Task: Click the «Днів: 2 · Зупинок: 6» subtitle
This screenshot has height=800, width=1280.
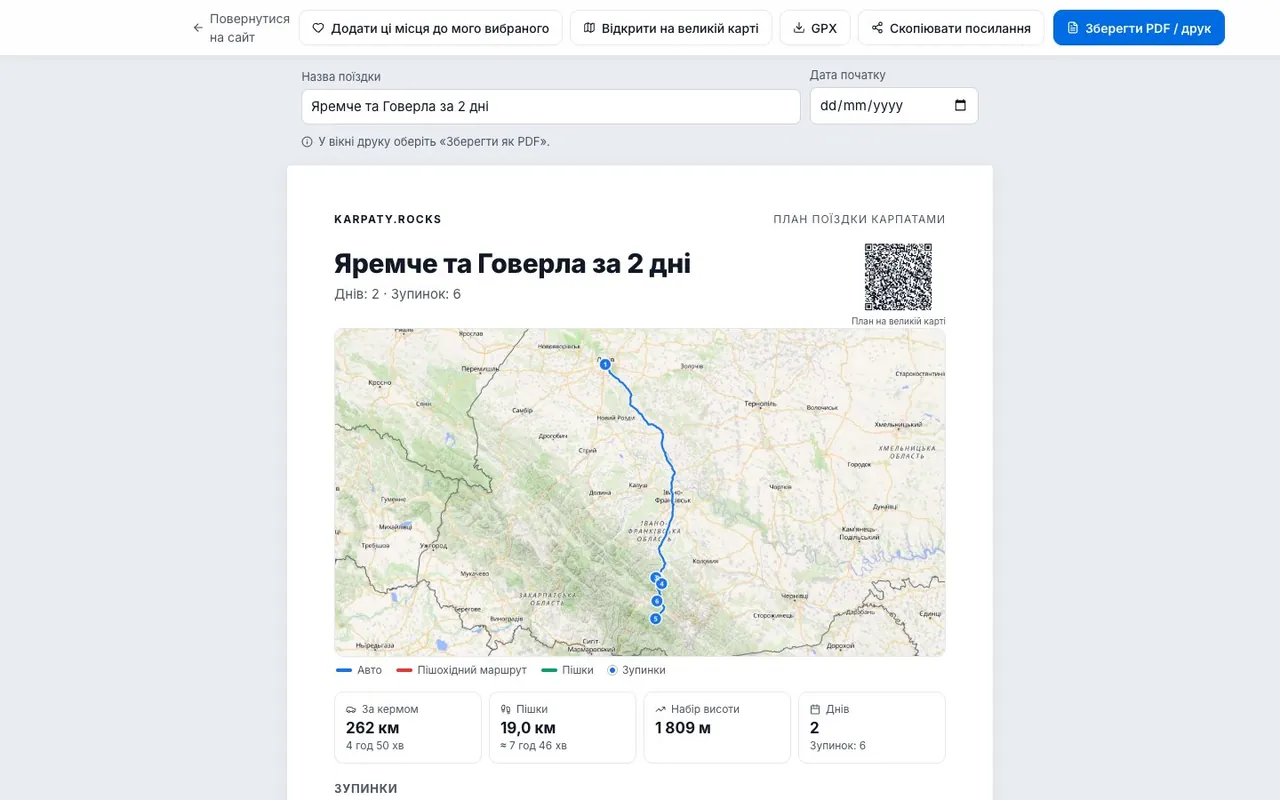Action: click(398, 294)
